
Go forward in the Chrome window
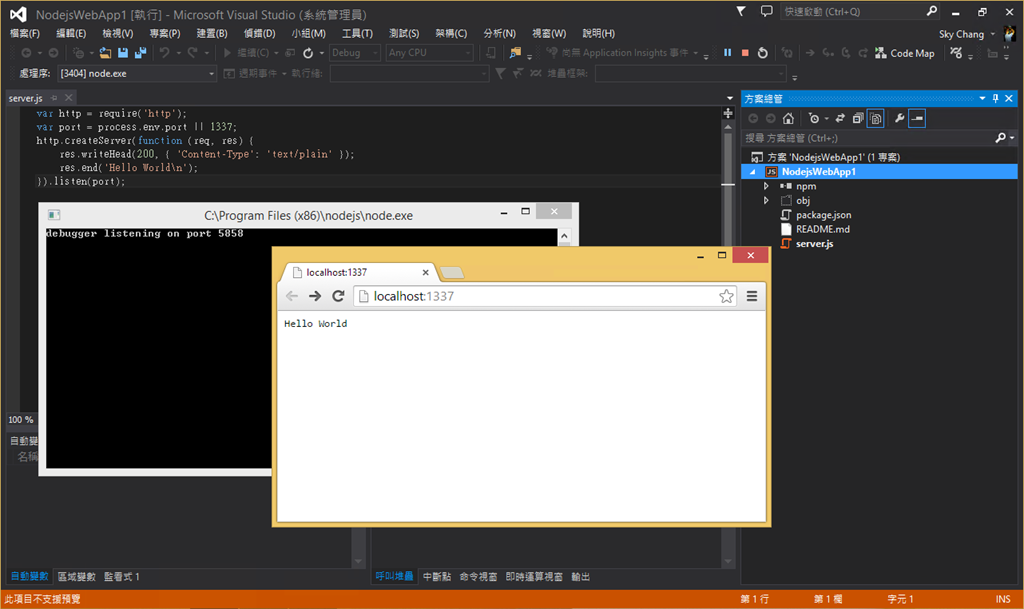click(x=315, y=296)
